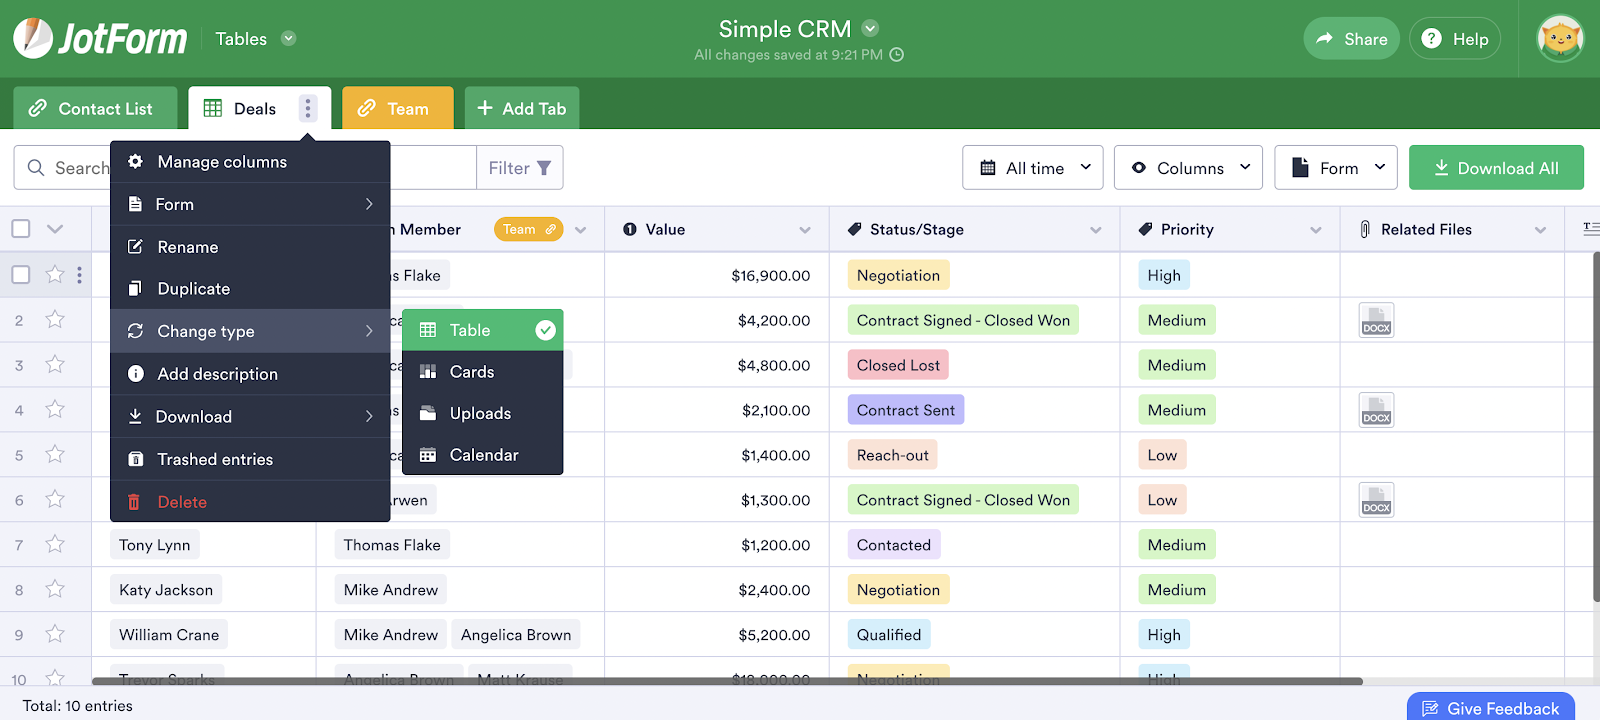
Task: Expand the Team Member column menu
Action: 581,230
